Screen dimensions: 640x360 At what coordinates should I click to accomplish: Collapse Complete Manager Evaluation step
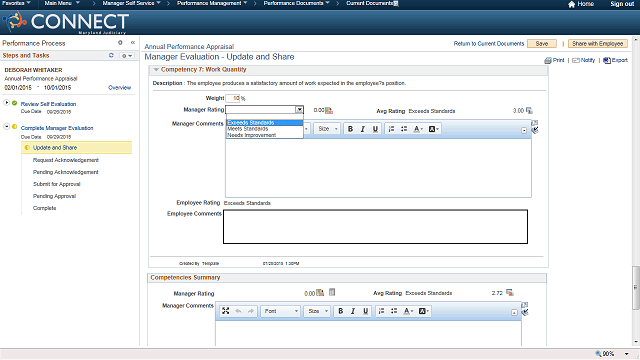point(7,127)
